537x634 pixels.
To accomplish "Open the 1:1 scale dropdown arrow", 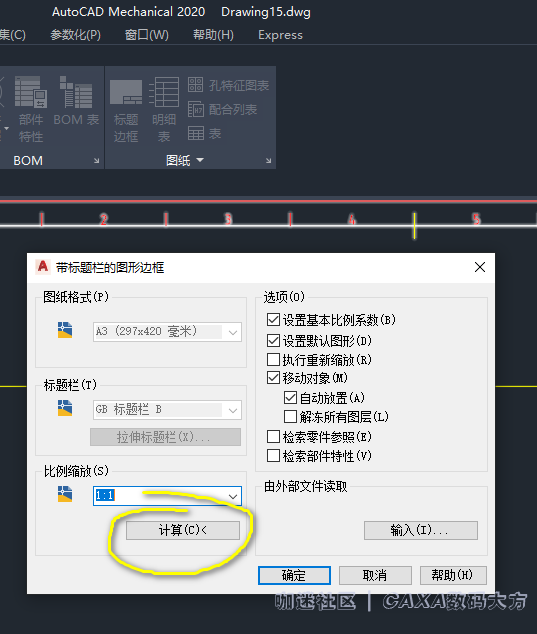I will point(233,496).
